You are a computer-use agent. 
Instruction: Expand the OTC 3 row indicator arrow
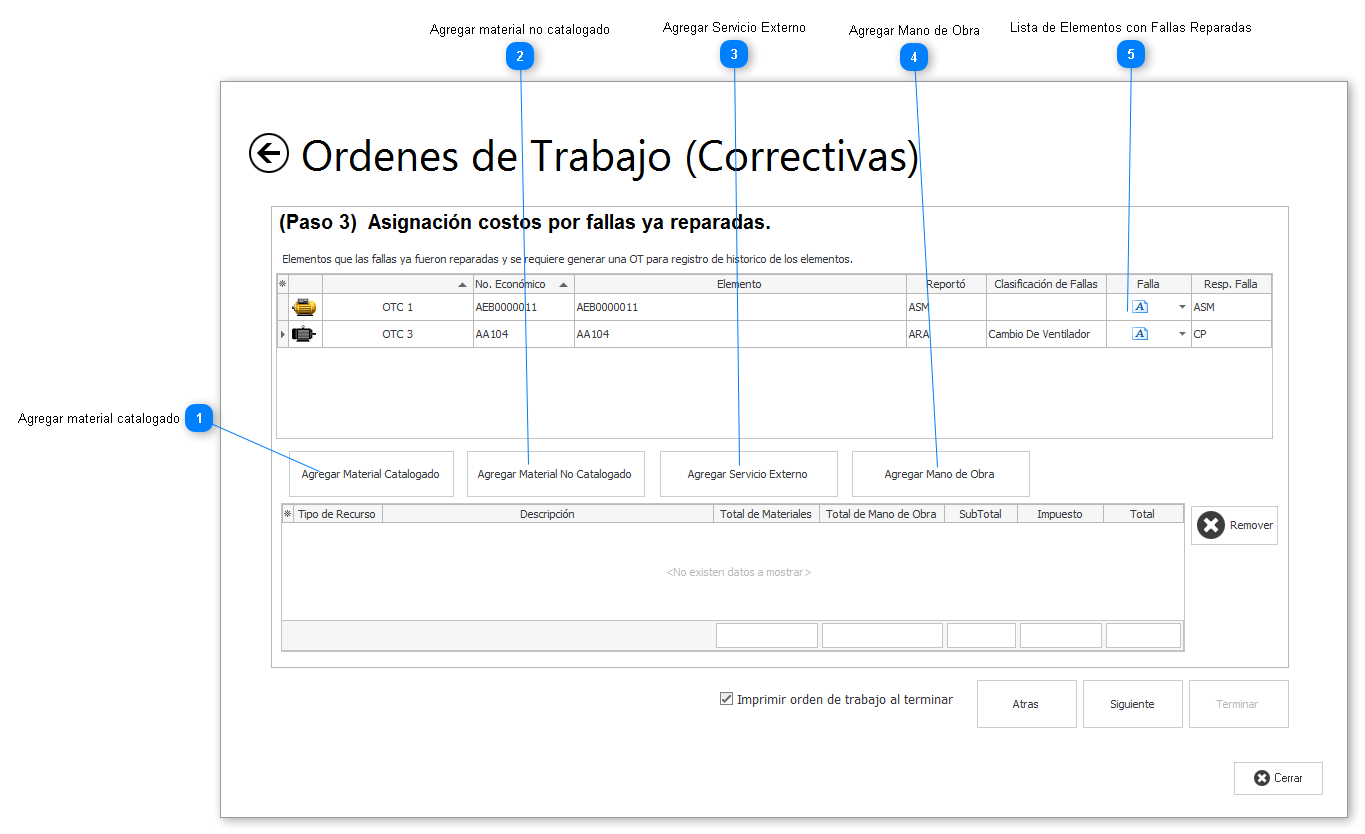[282, 334]
